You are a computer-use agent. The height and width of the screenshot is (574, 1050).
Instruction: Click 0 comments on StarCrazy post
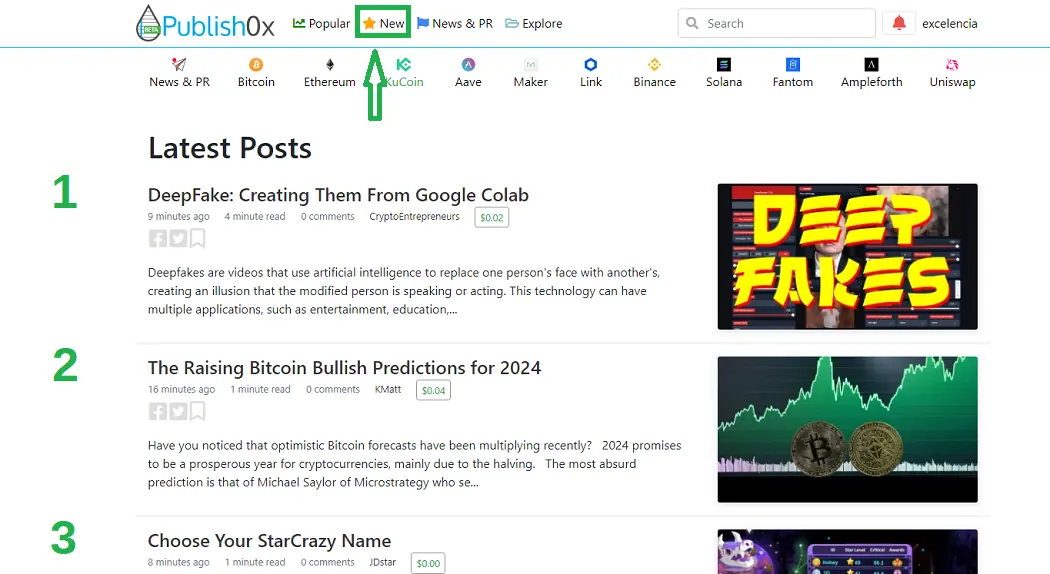[327, 562]
